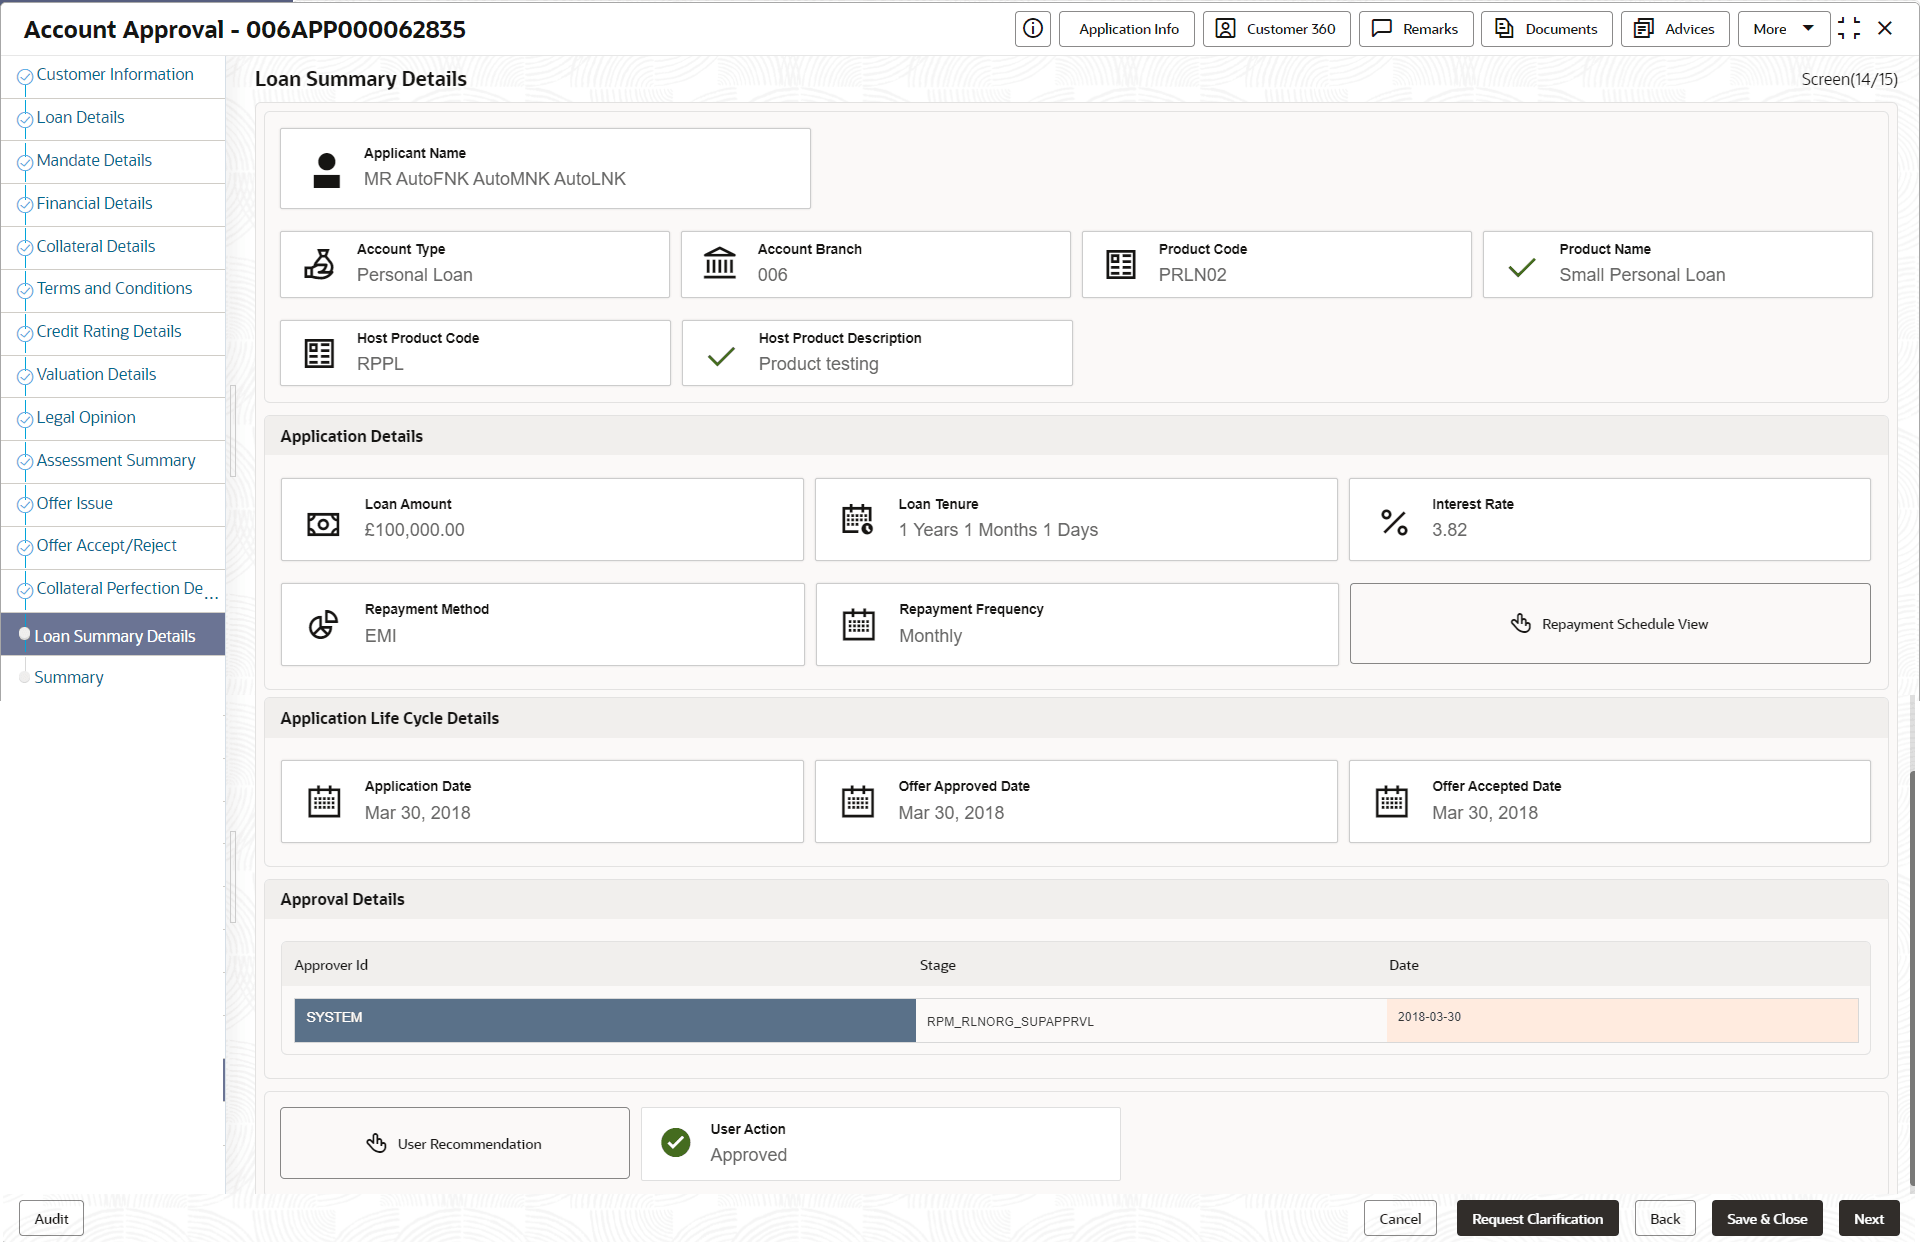Click the green Approved check icon

[x=676, y=1142]
